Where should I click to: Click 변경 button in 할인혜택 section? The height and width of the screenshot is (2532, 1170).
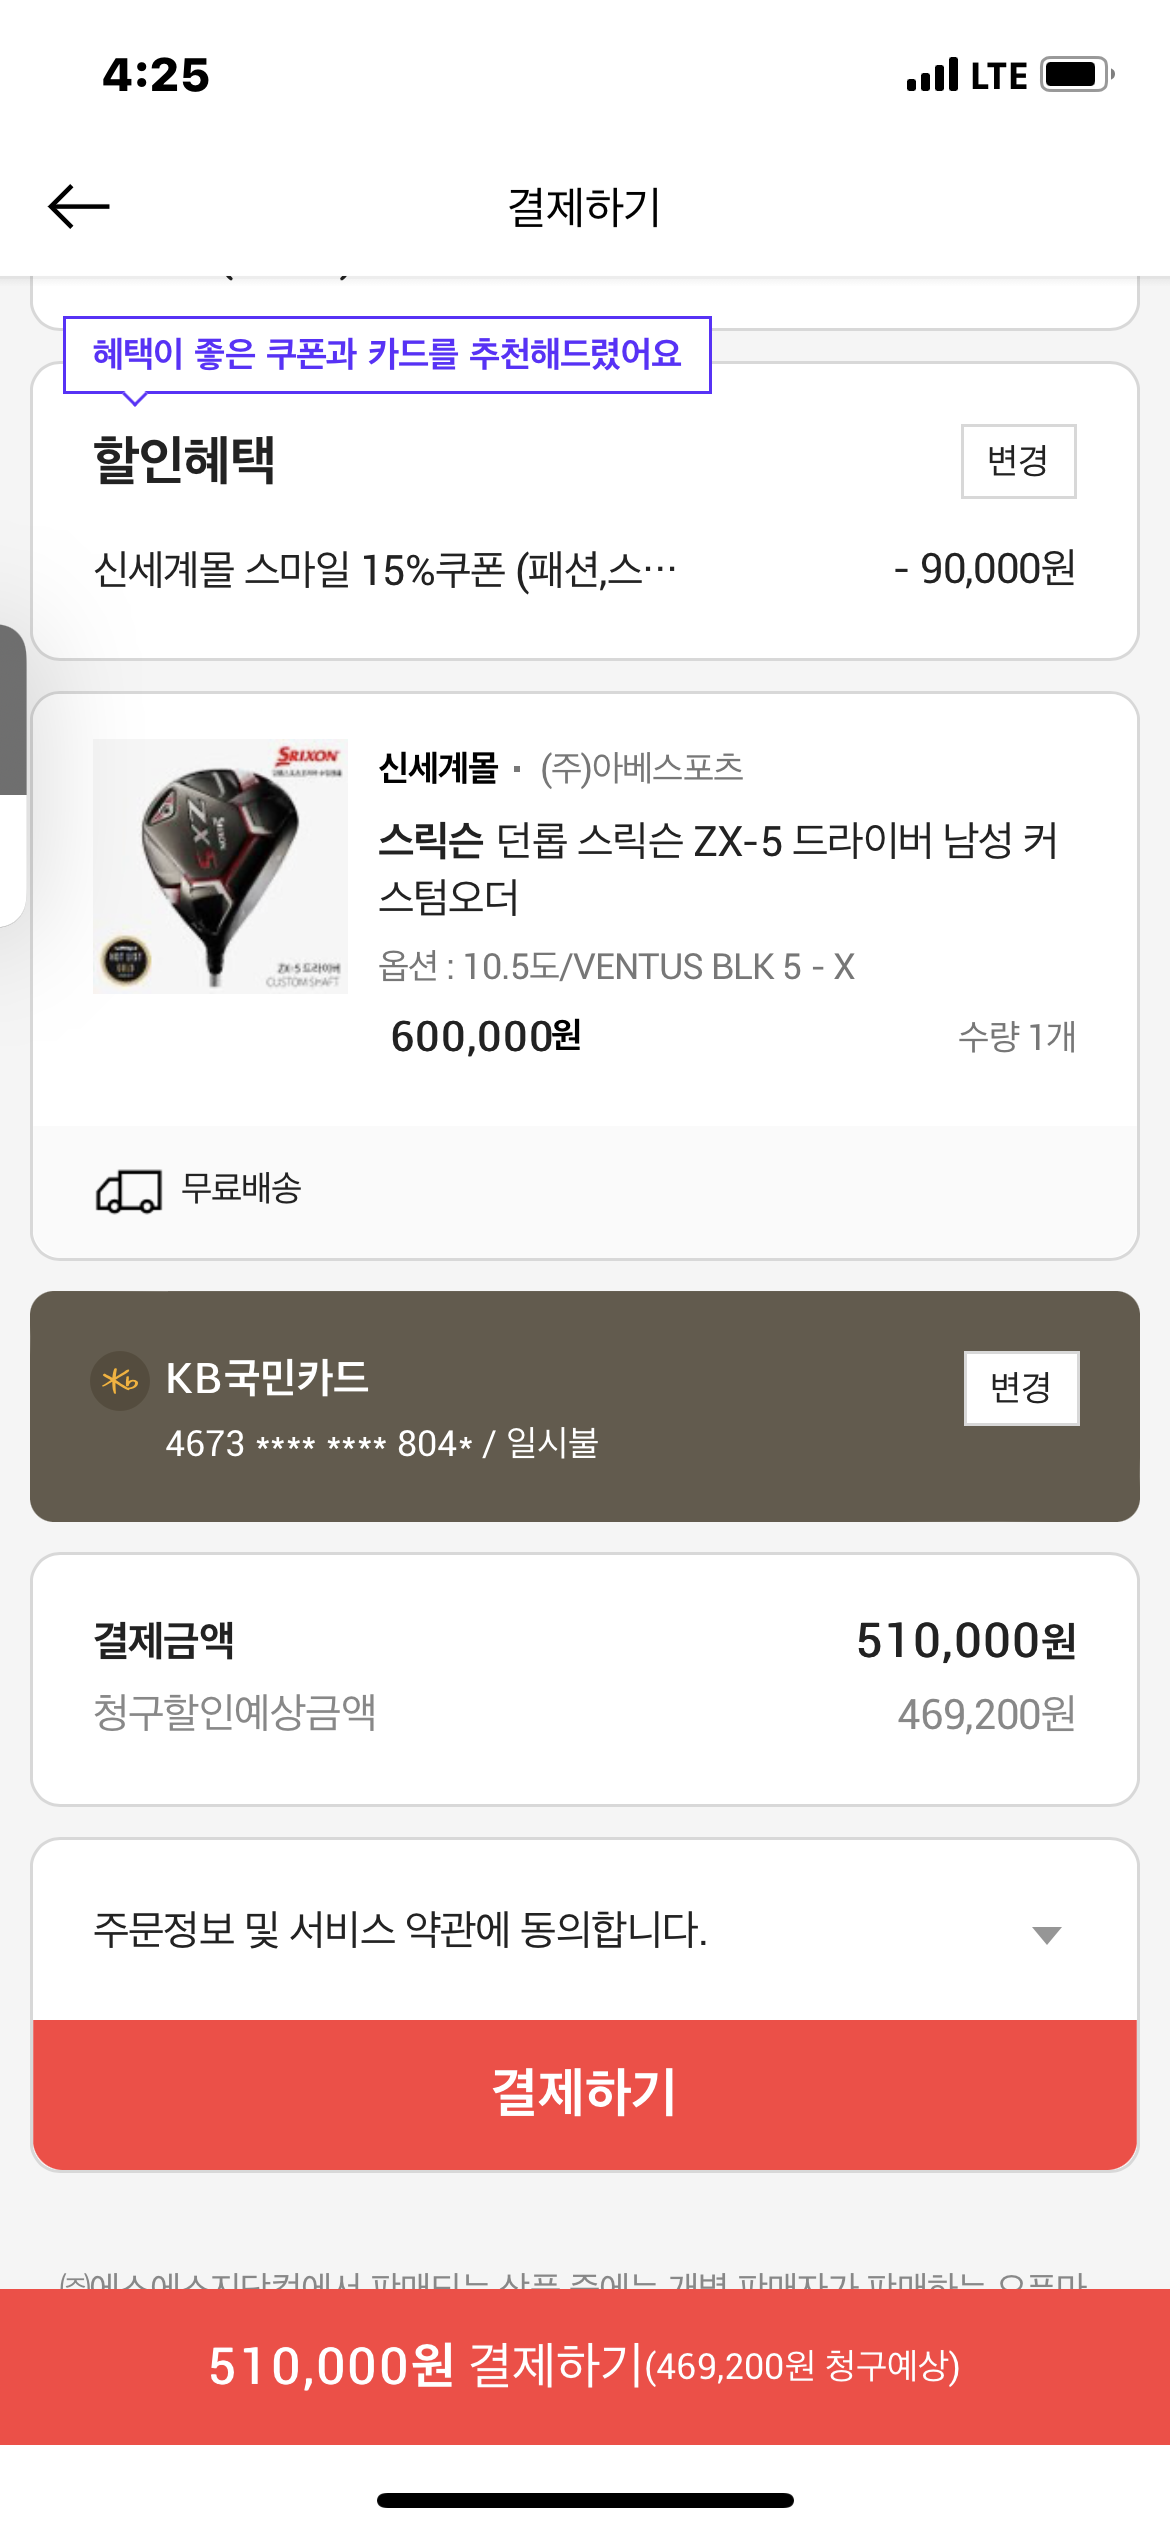1018,461
